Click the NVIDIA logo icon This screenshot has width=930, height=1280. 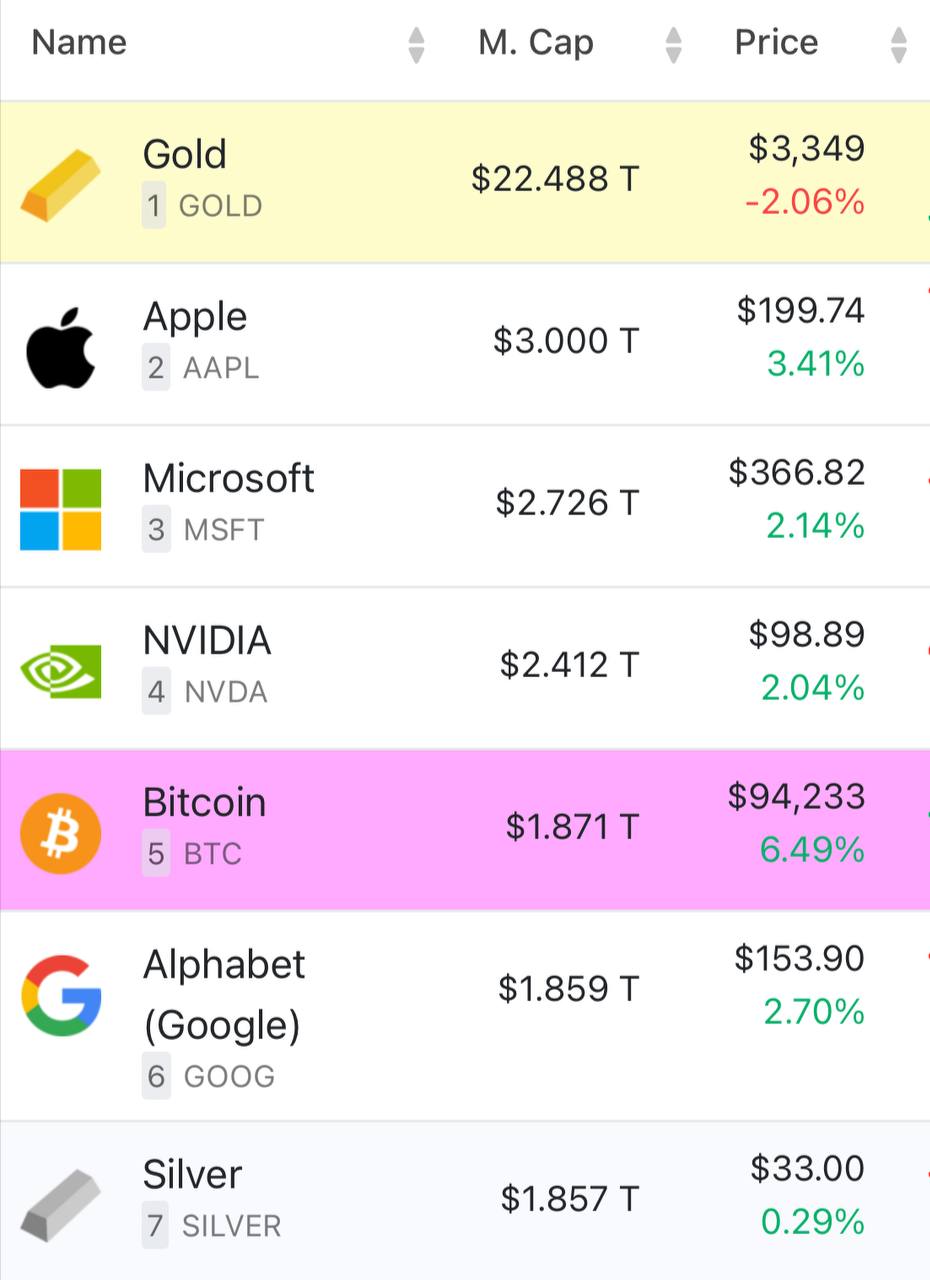[61, 671]
